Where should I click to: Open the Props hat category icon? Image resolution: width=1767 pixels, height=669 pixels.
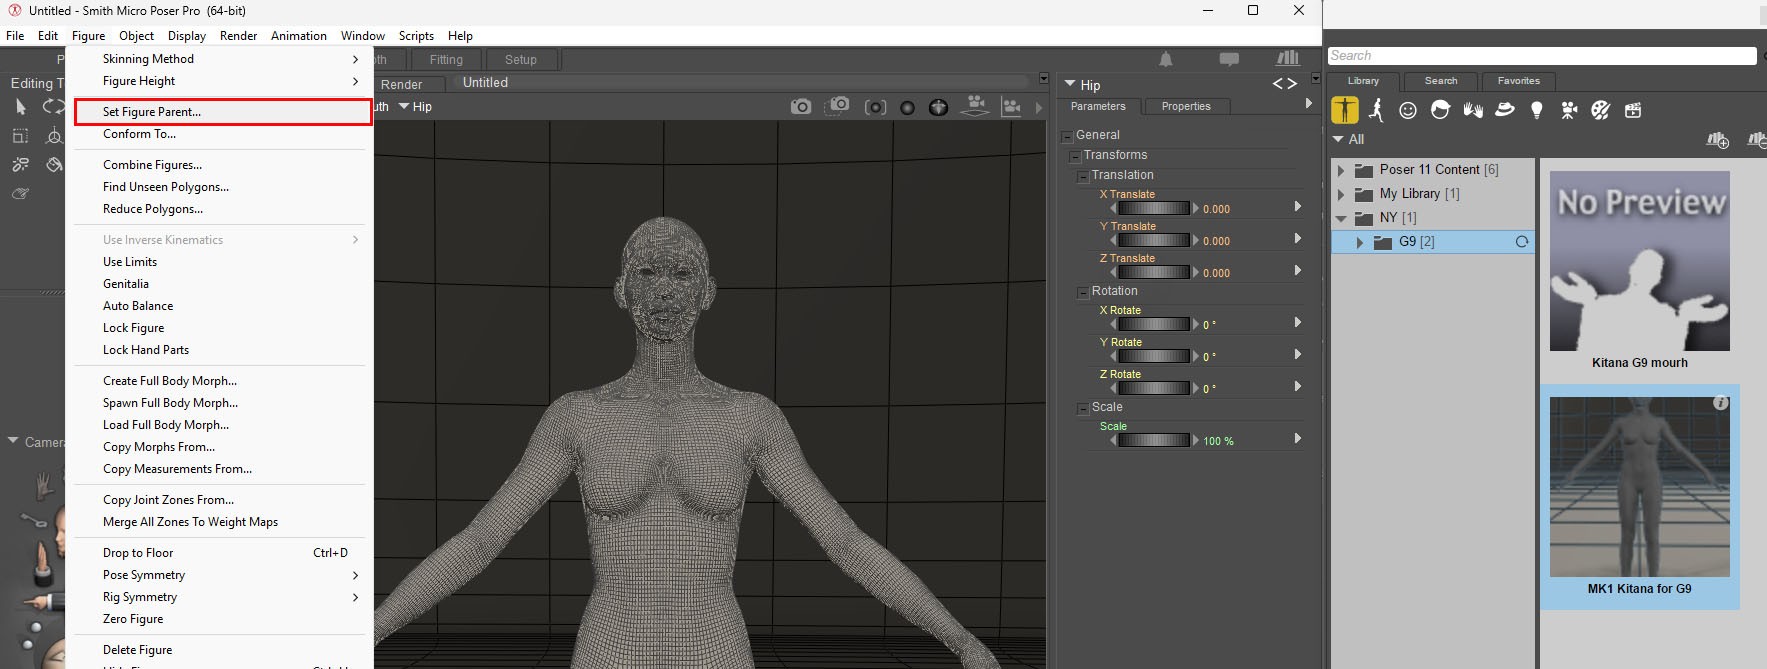pos(1505,110)
